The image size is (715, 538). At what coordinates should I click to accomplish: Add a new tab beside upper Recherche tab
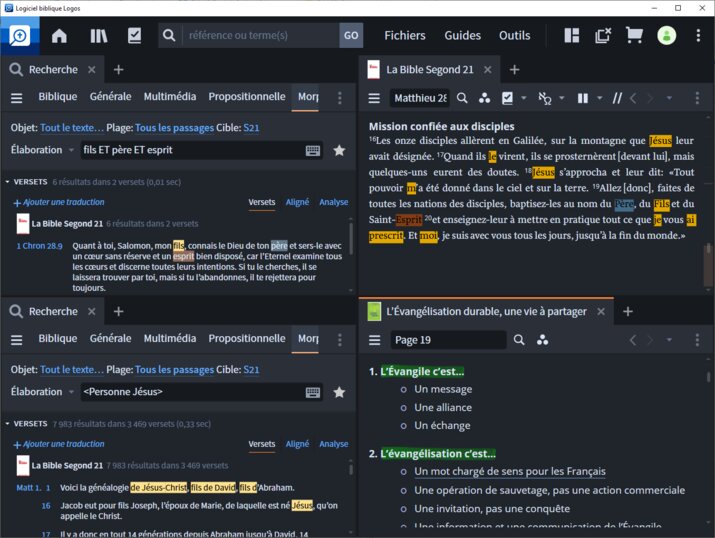pyautogui.click(x=119, y=70)
